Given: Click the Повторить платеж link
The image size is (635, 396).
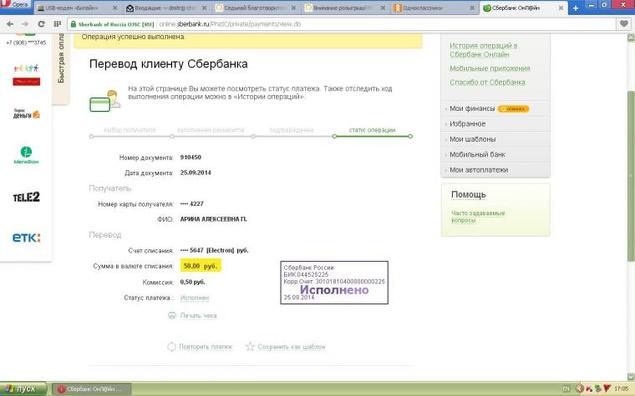Looking at the screenshot, I should click(205, 347).
